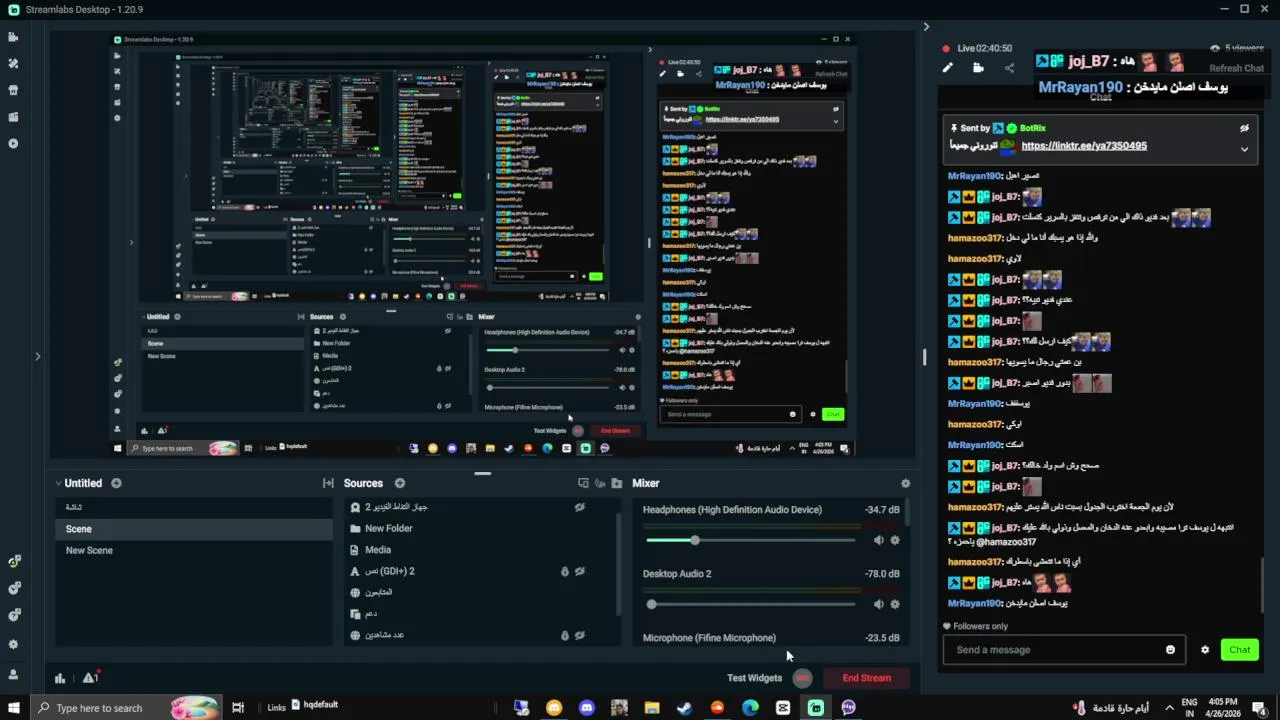Hide the pinned BotRix message

tap(1244, 128)
